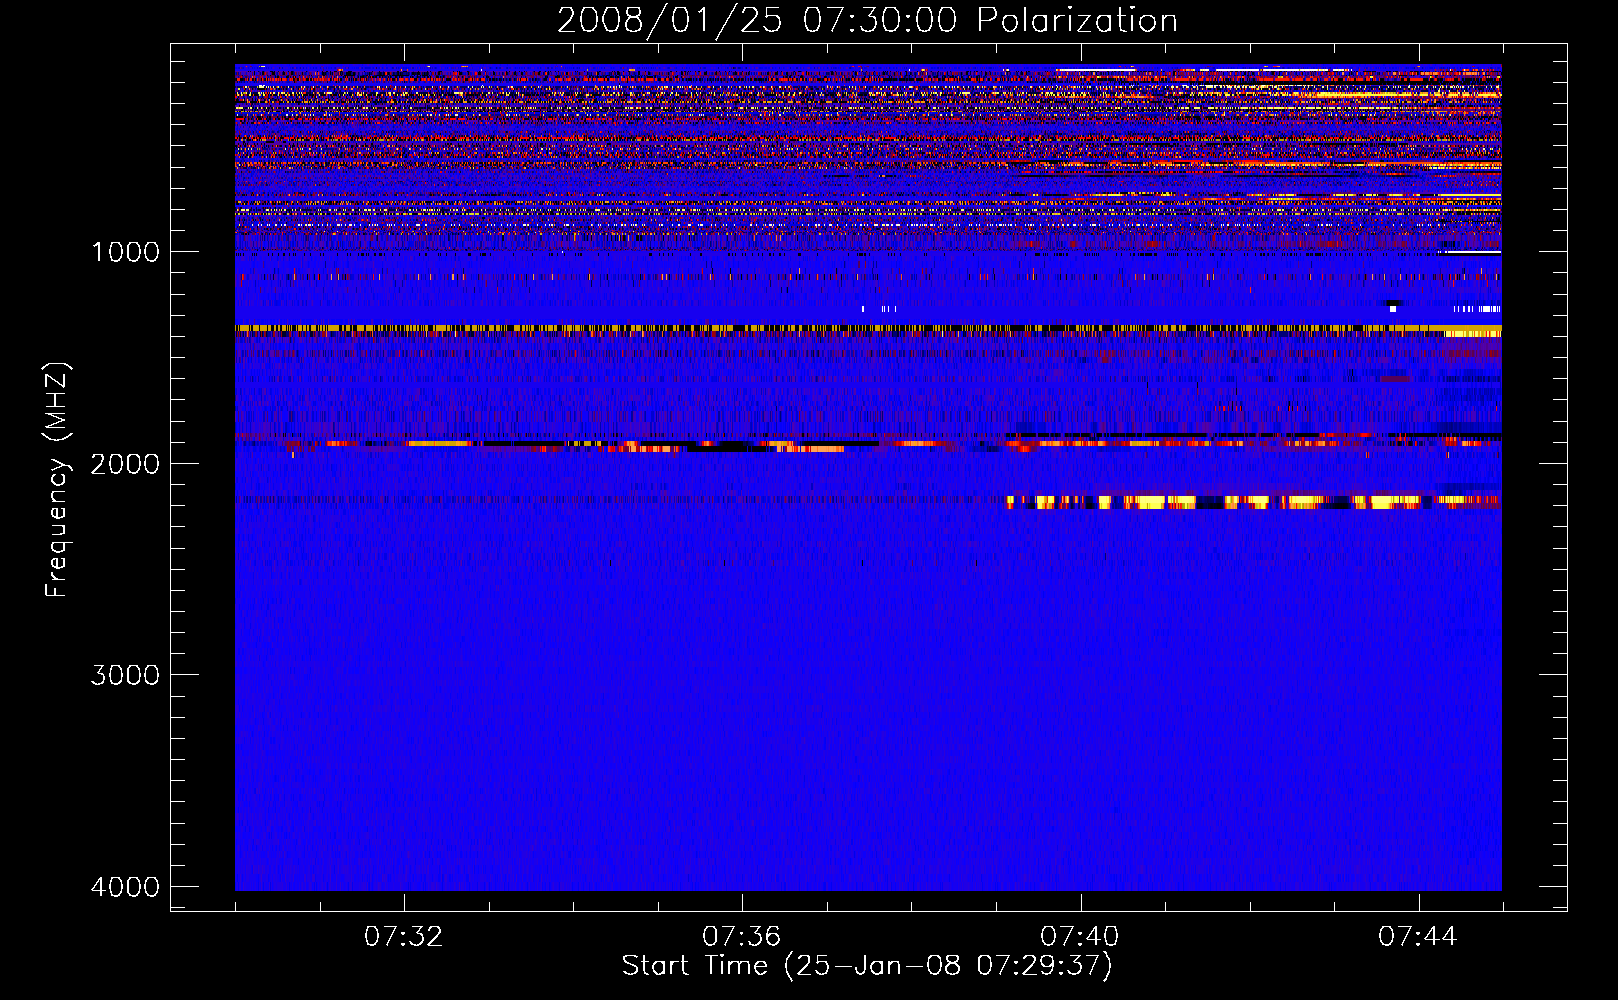The width and height of the screenshot is (1618, 1000).
Task: Click the 4000 frequency tick label
Action: (x=125, y=887)
